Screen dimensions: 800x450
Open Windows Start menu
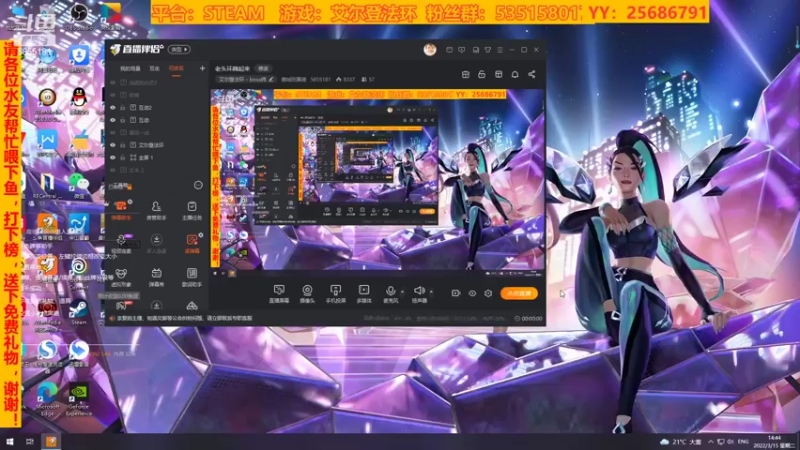(10, 441)
